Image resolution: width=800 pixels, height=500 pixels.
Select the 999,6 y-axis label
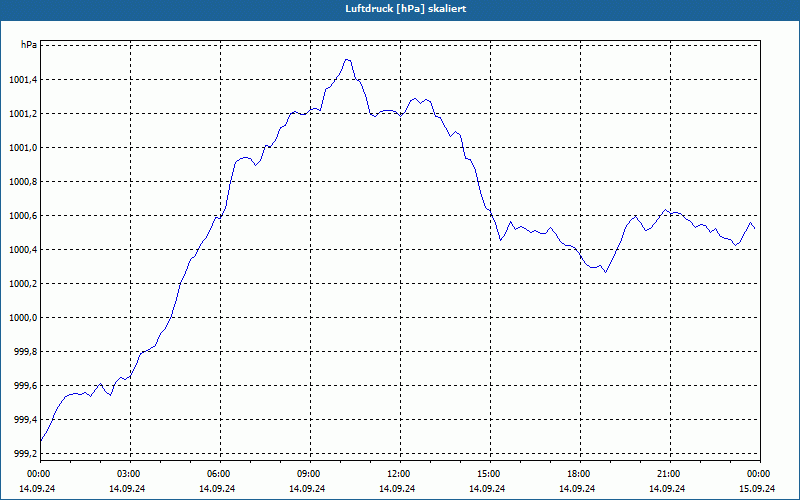[x=26, y=386]
